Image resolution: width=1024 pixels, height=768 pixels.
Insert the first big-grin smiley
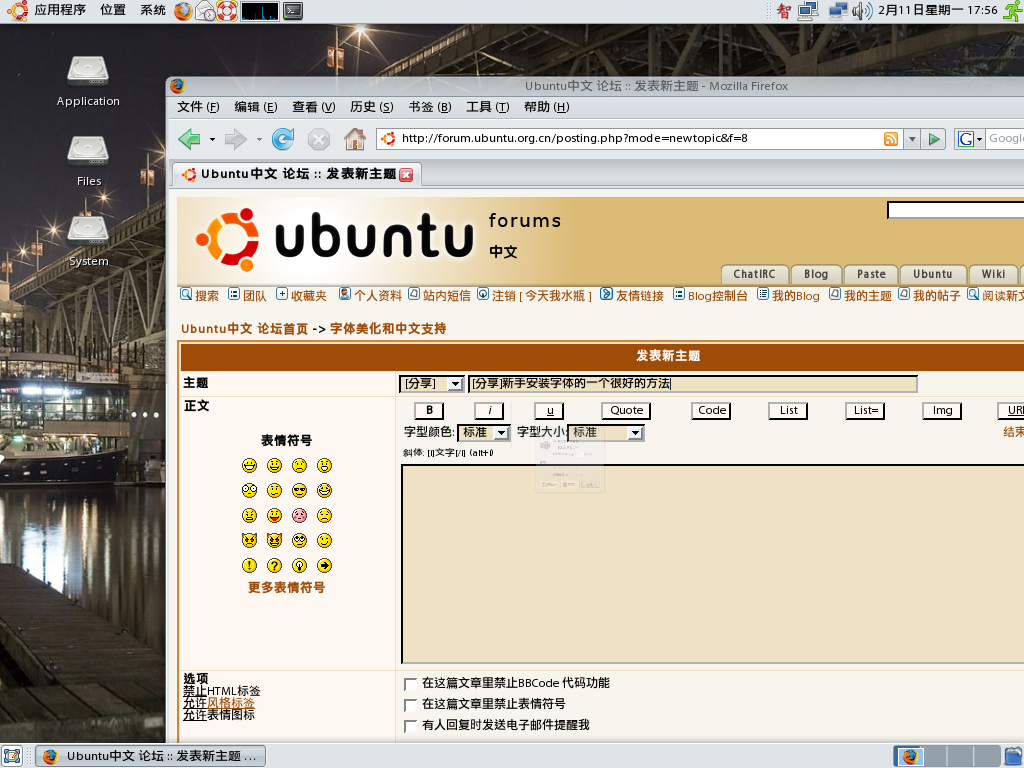249,465
